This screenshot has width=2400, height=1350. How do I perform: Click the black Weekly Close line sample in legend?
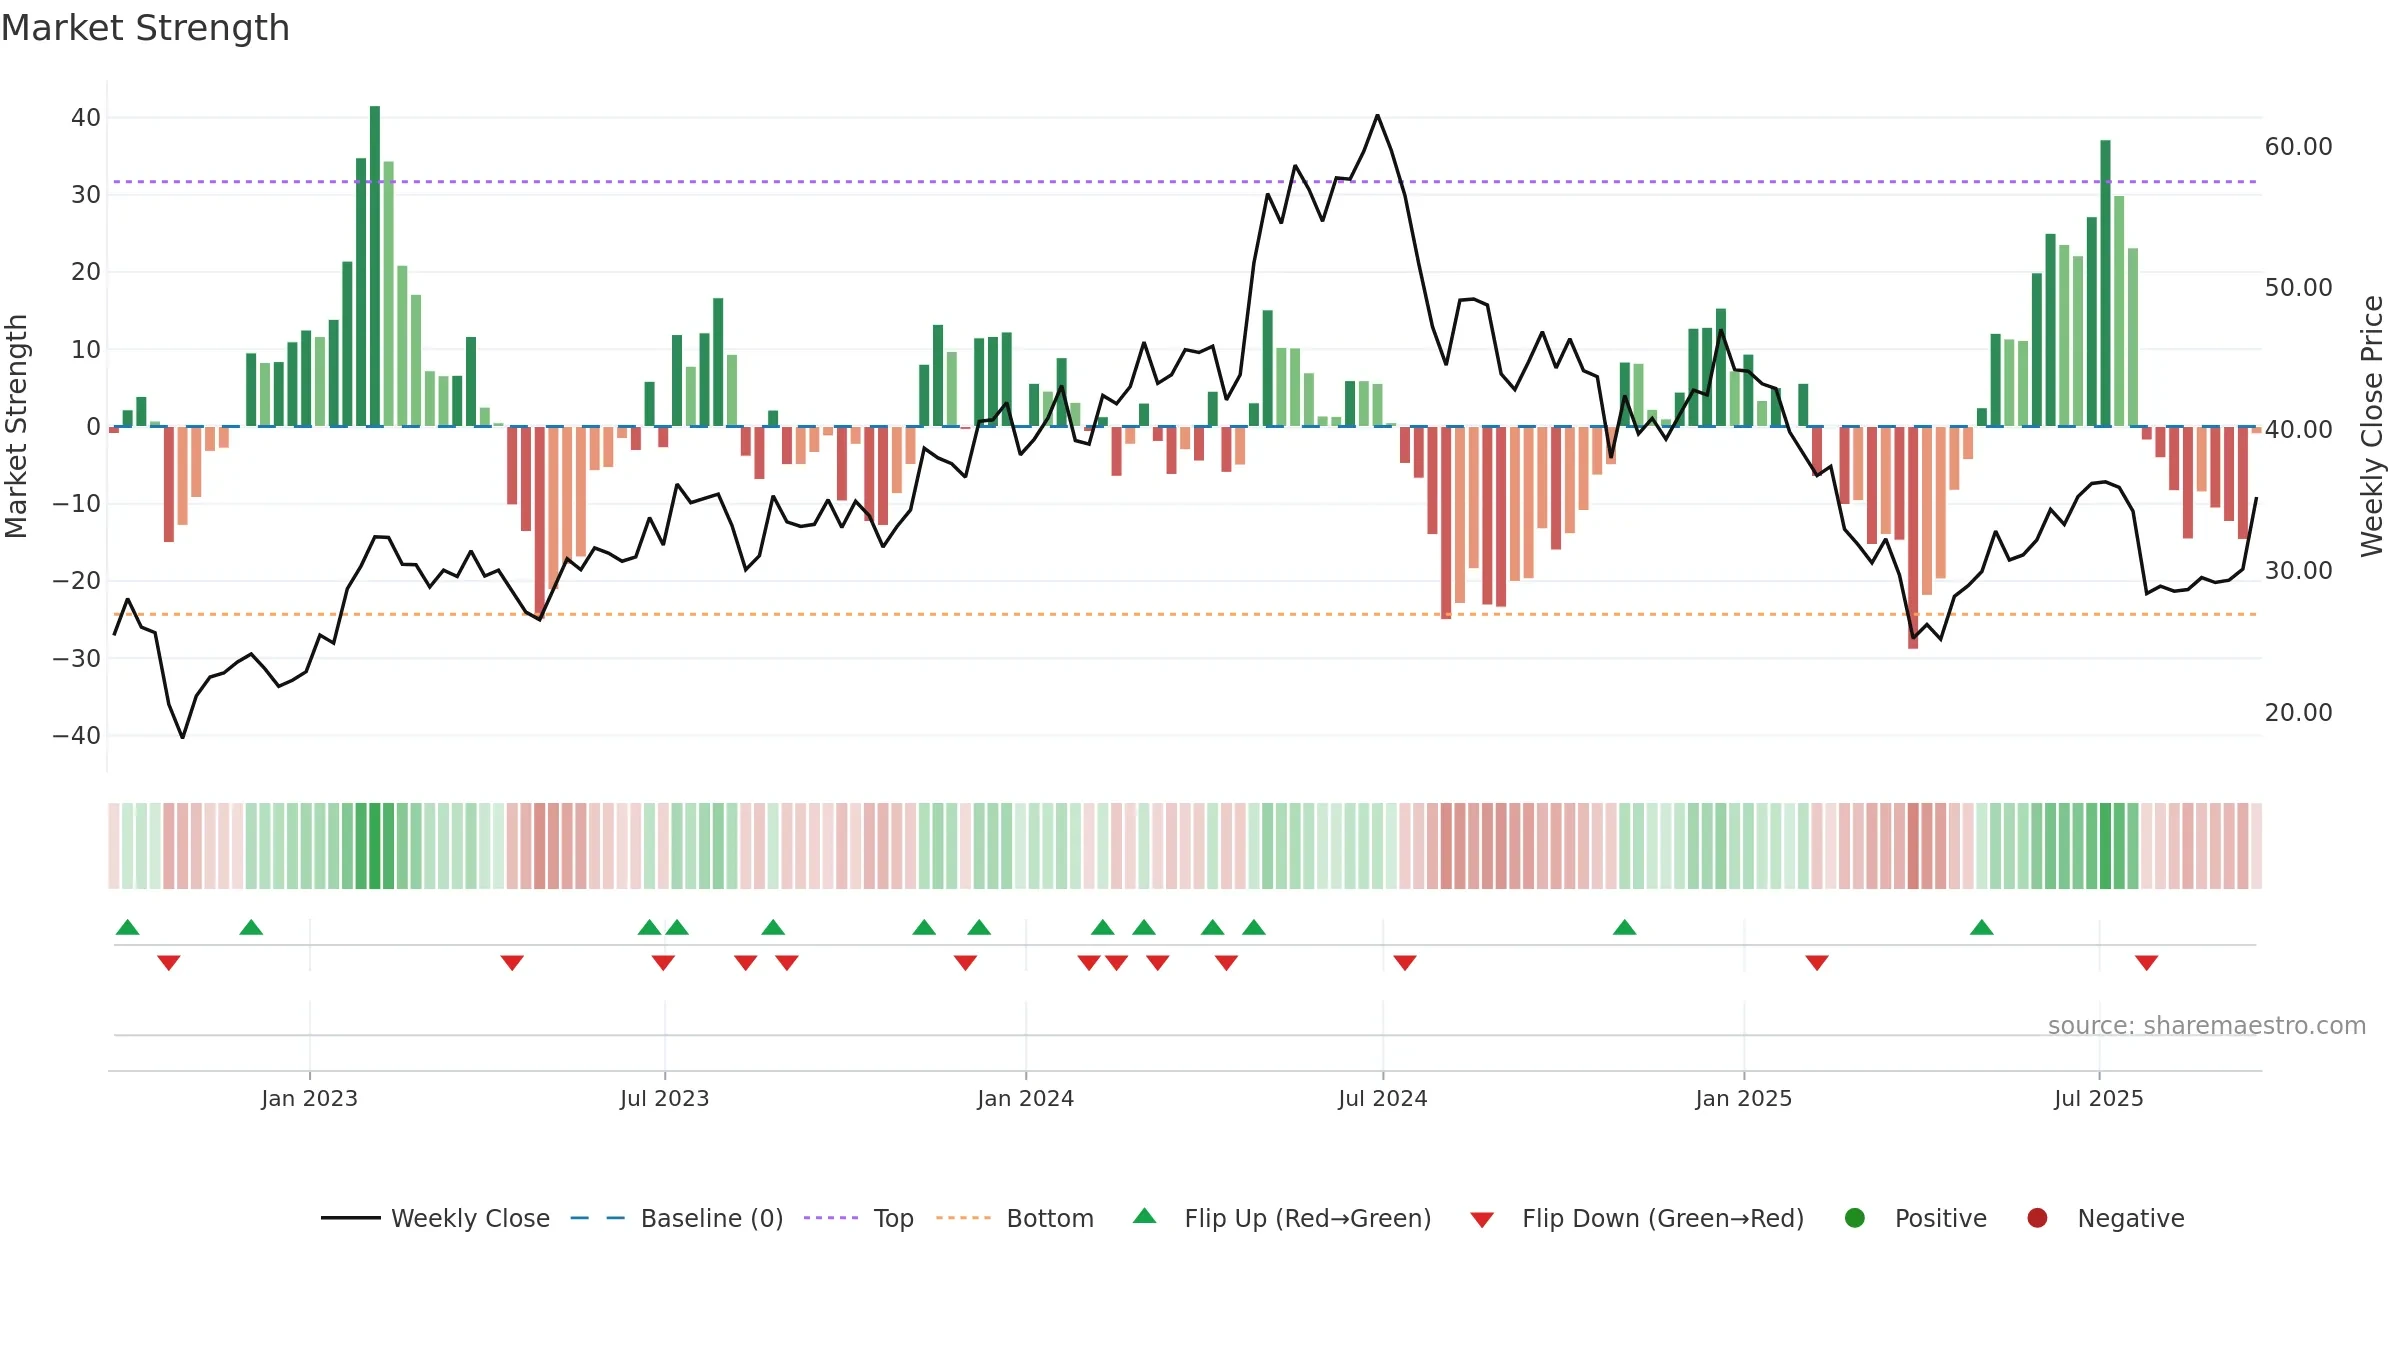click(351, 1218)
